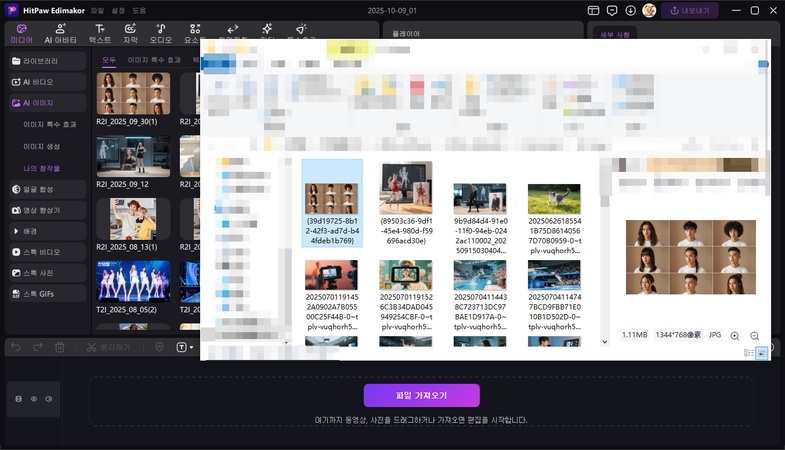Click the download center icon
785x450 pixels.
631,10
